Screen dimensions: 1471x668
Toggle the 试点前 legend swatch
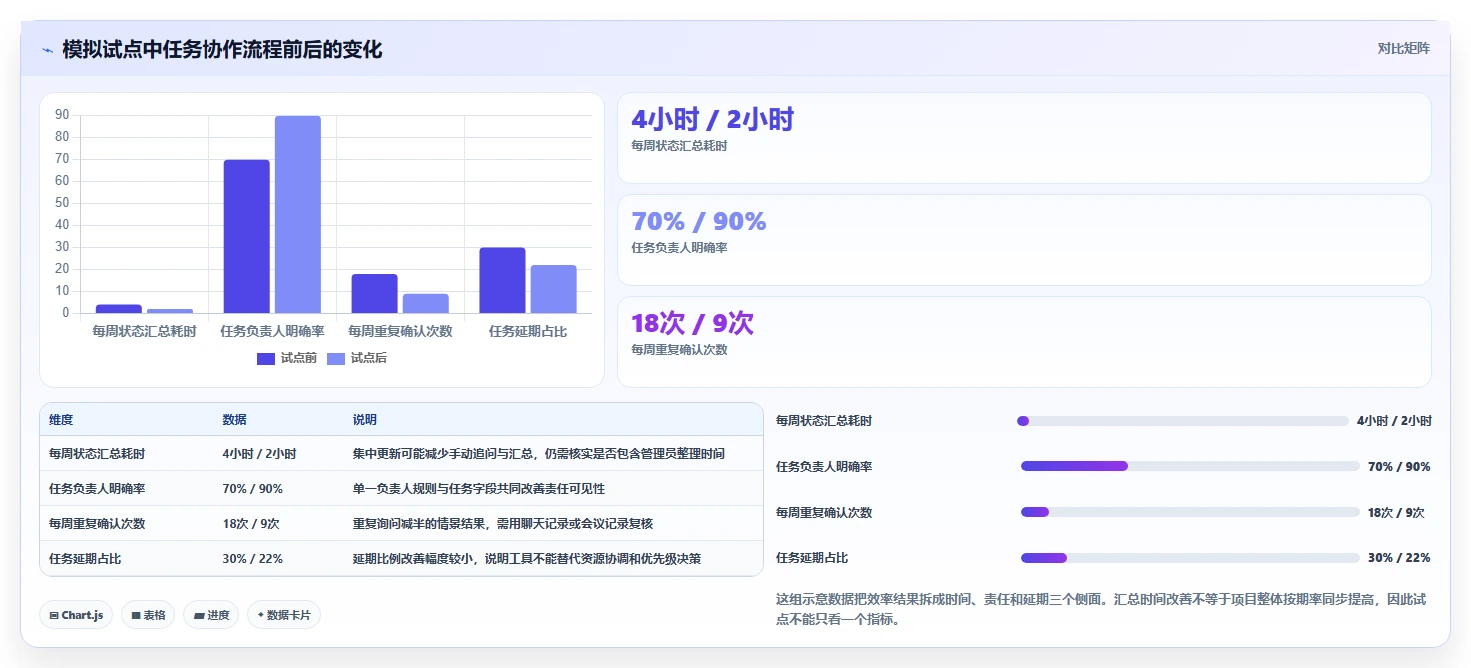(265, 358)
